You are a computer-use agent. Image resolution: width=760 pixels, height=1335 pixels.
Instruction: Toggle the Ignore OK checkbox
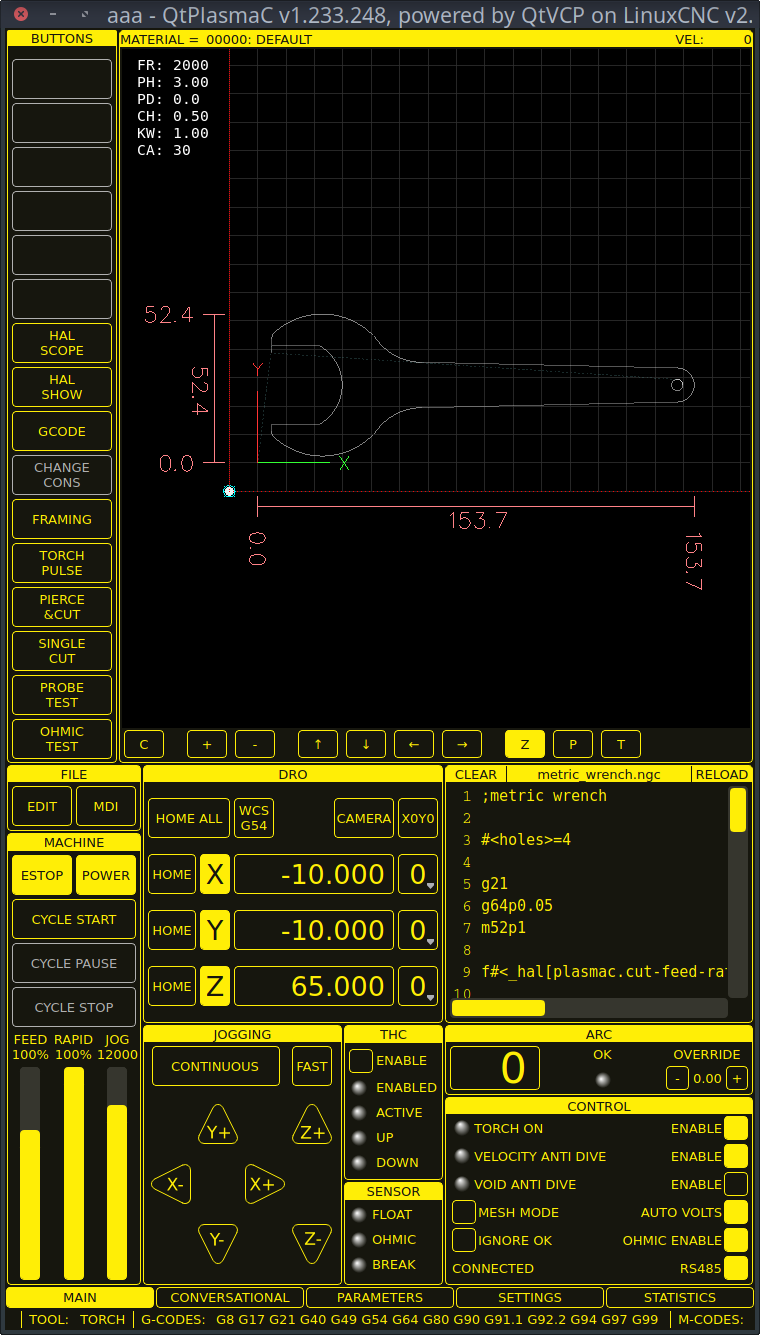point(464,1240)
